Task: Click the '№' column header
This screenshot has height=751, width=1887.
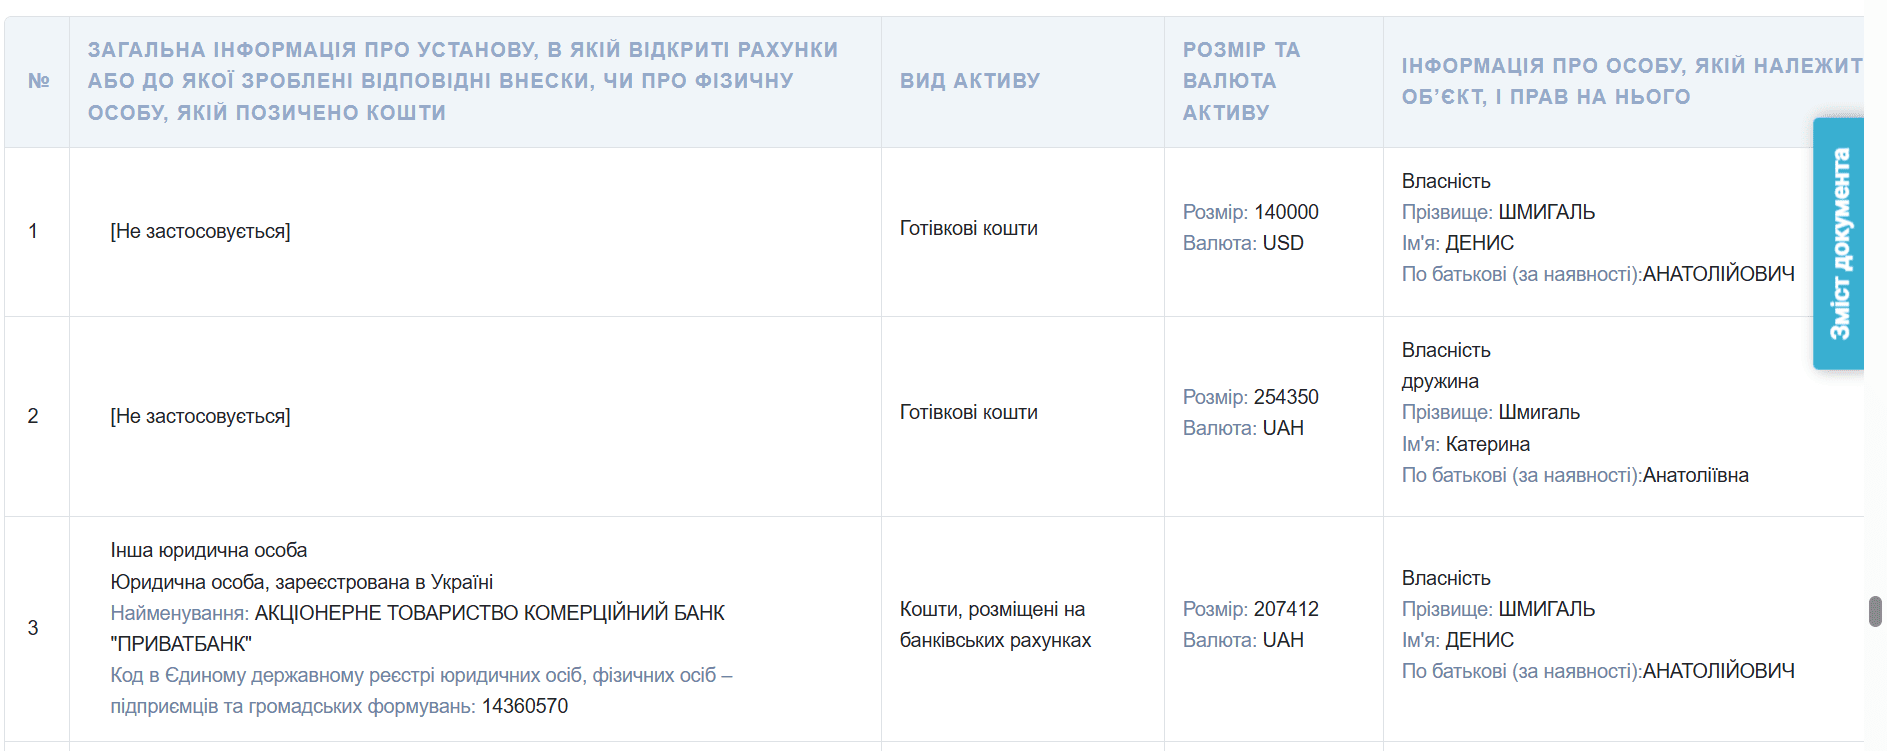Action: click(x=38, y=81)
